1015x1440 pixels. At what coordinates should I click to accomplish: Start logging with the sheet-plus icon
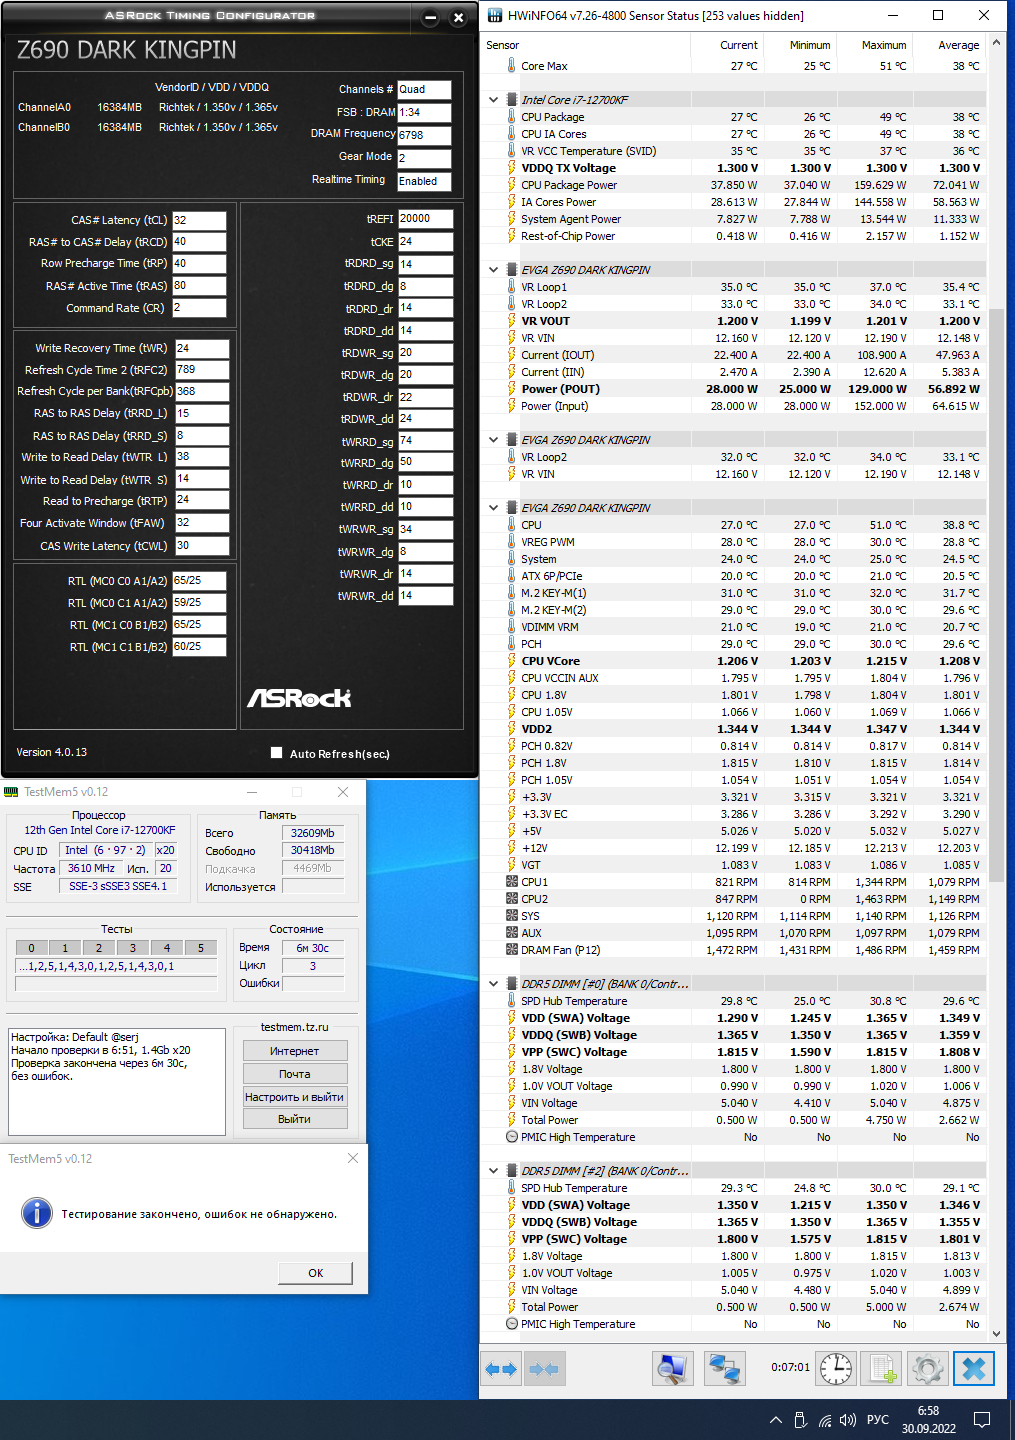tap(882, 1369)
